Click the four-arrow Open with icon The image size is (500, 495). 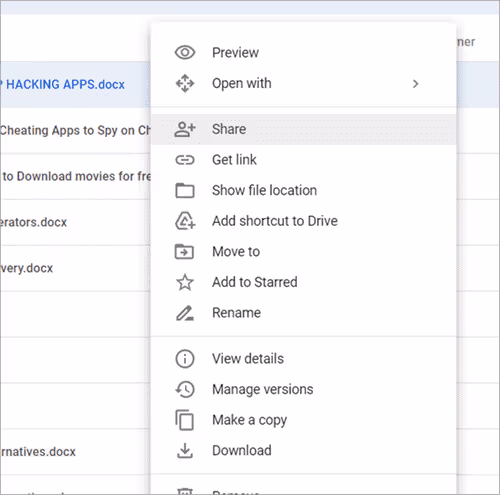coord(185,83)
